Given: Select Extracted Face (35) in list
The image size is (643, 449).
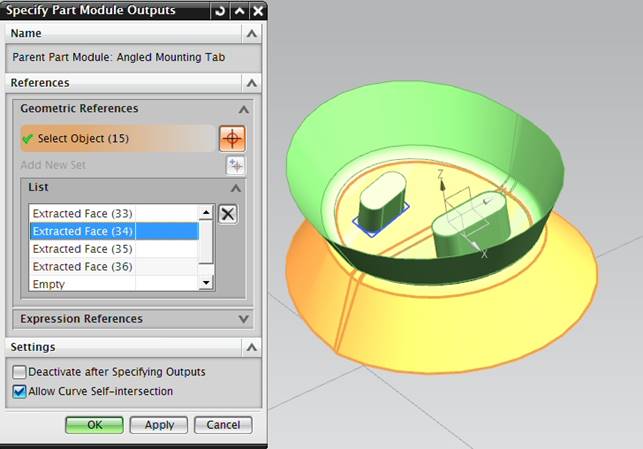Looking at the screenshot, I should 114,249.
